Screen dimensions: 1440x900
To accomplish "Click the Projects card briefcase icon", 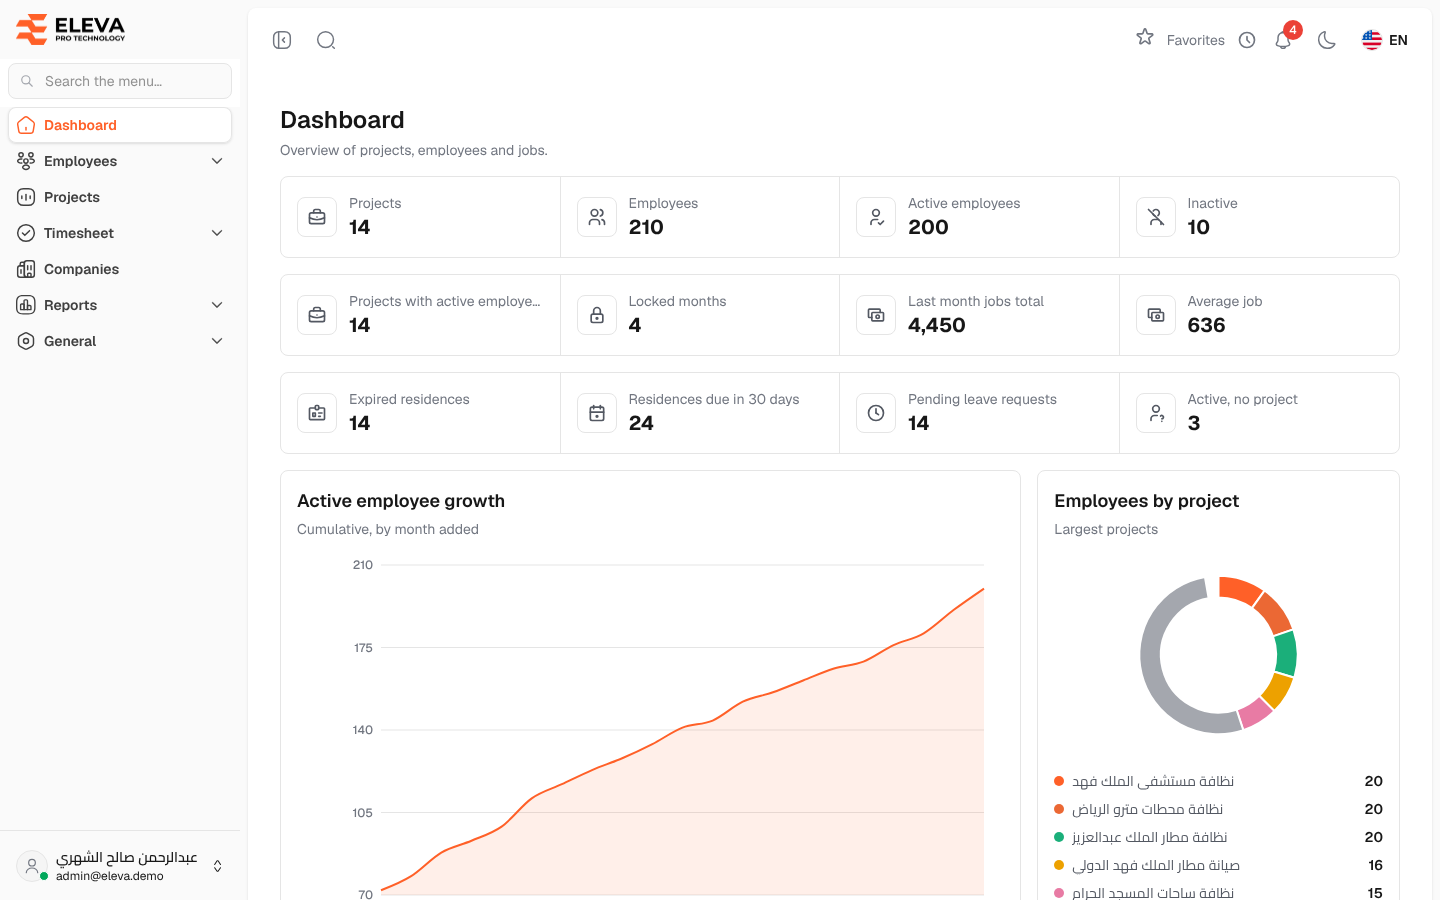I will pyautogui.click(x=317, y=217).
